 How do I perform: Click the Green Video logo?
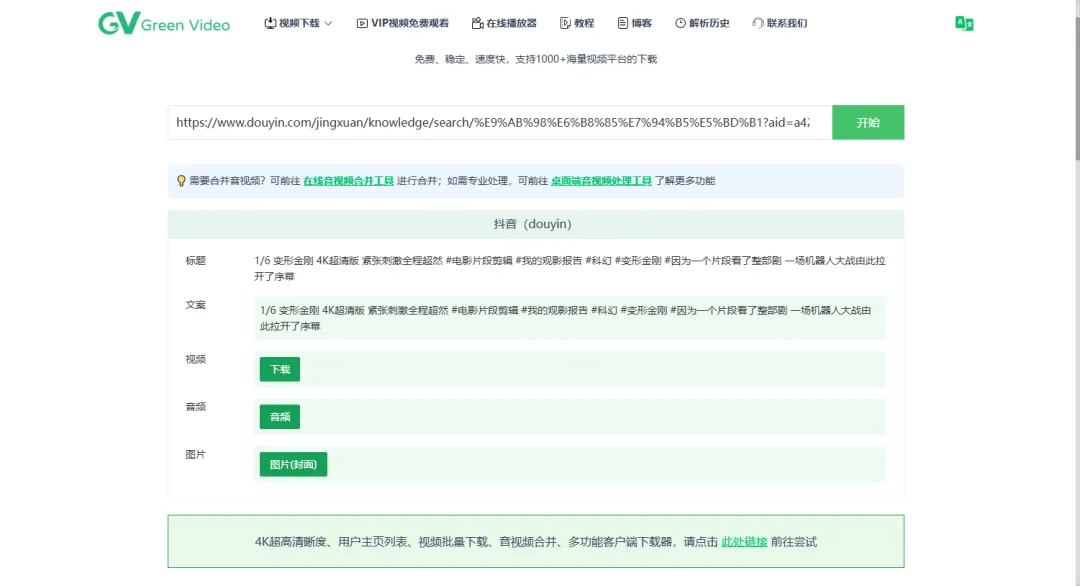click(164, 23)
